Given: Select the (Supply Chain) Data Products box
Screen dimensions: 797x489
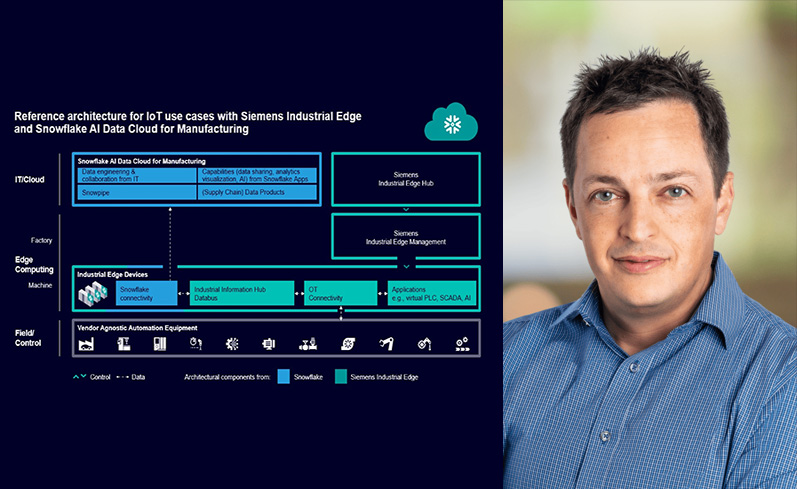Looking at the screenshot, I should pyautogui.click(x=257, y=190).
